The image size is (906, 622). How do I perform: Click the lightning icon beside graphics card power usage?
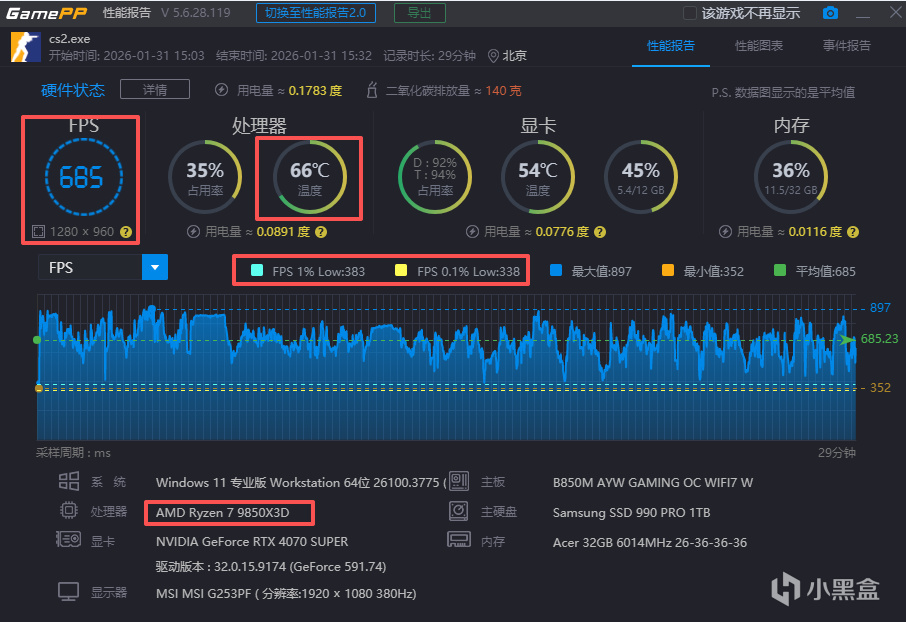point(473,232)
